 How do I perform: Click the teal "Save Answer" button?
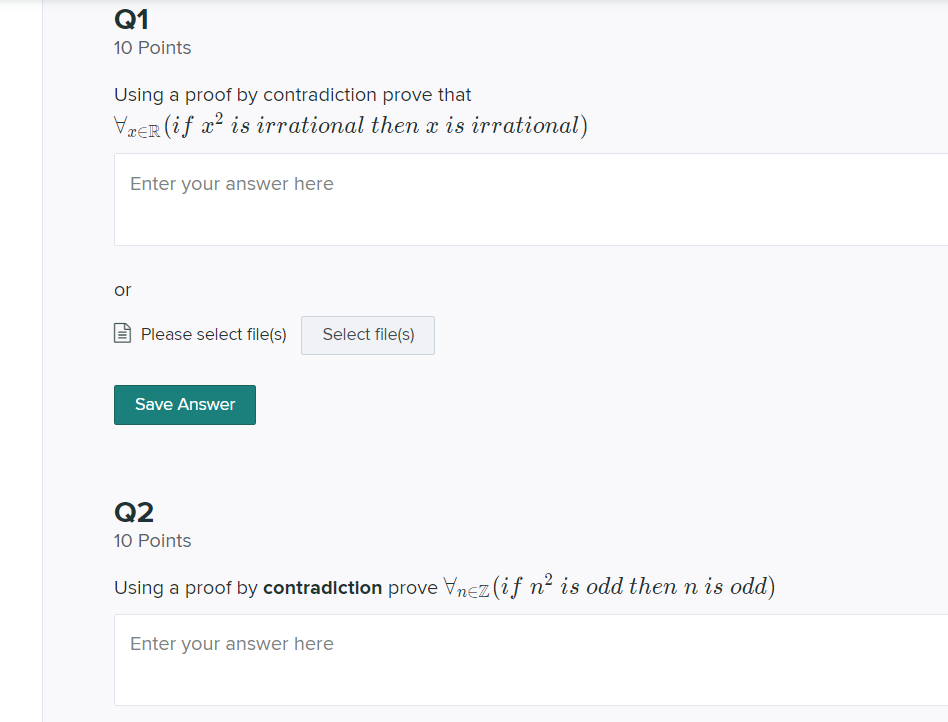pyautogui.click(x=184, y=404)
